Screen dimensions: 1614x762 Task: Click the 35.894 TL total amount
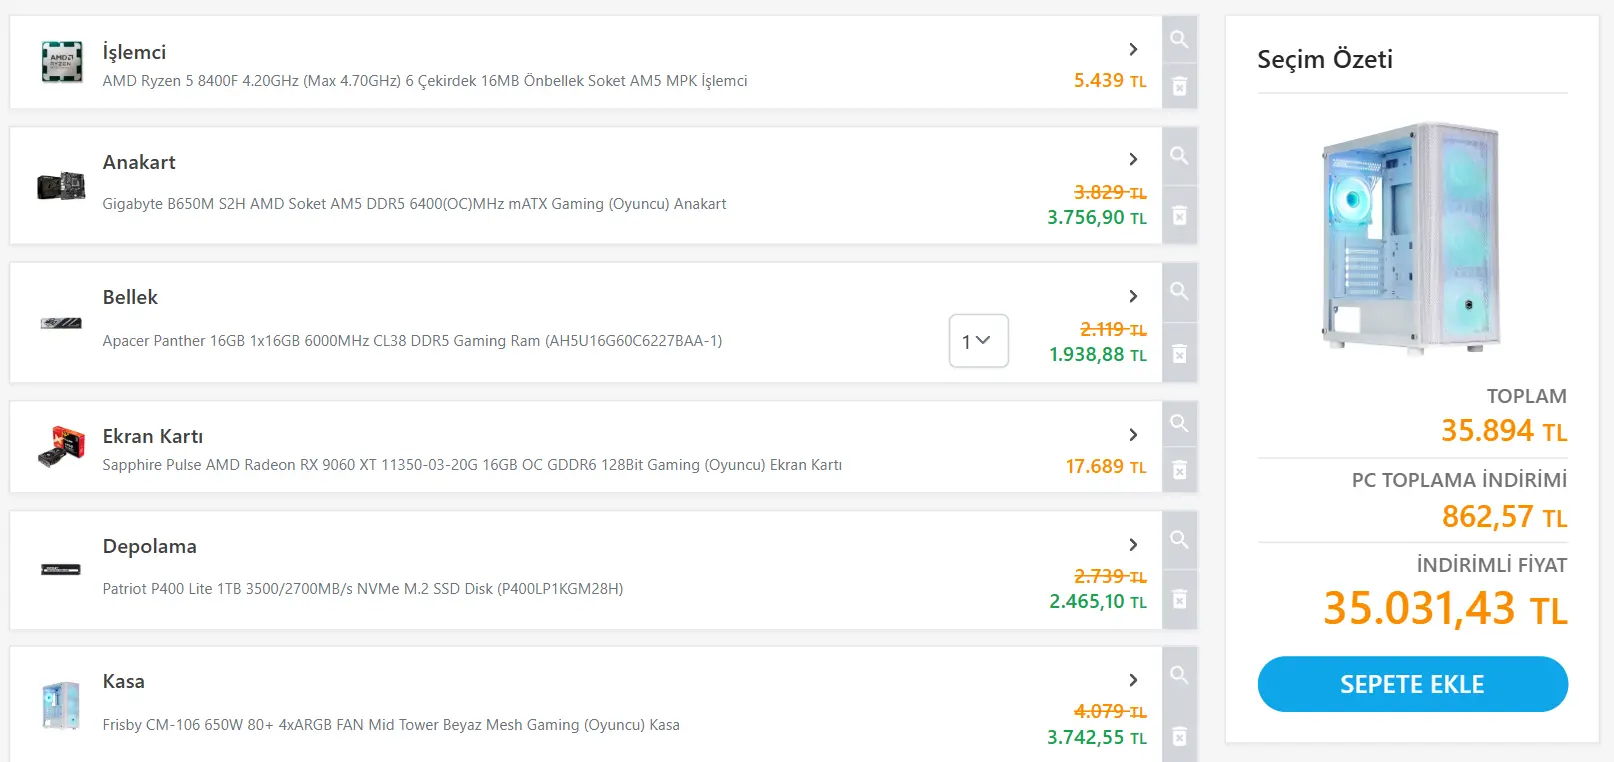(1504, 431)
